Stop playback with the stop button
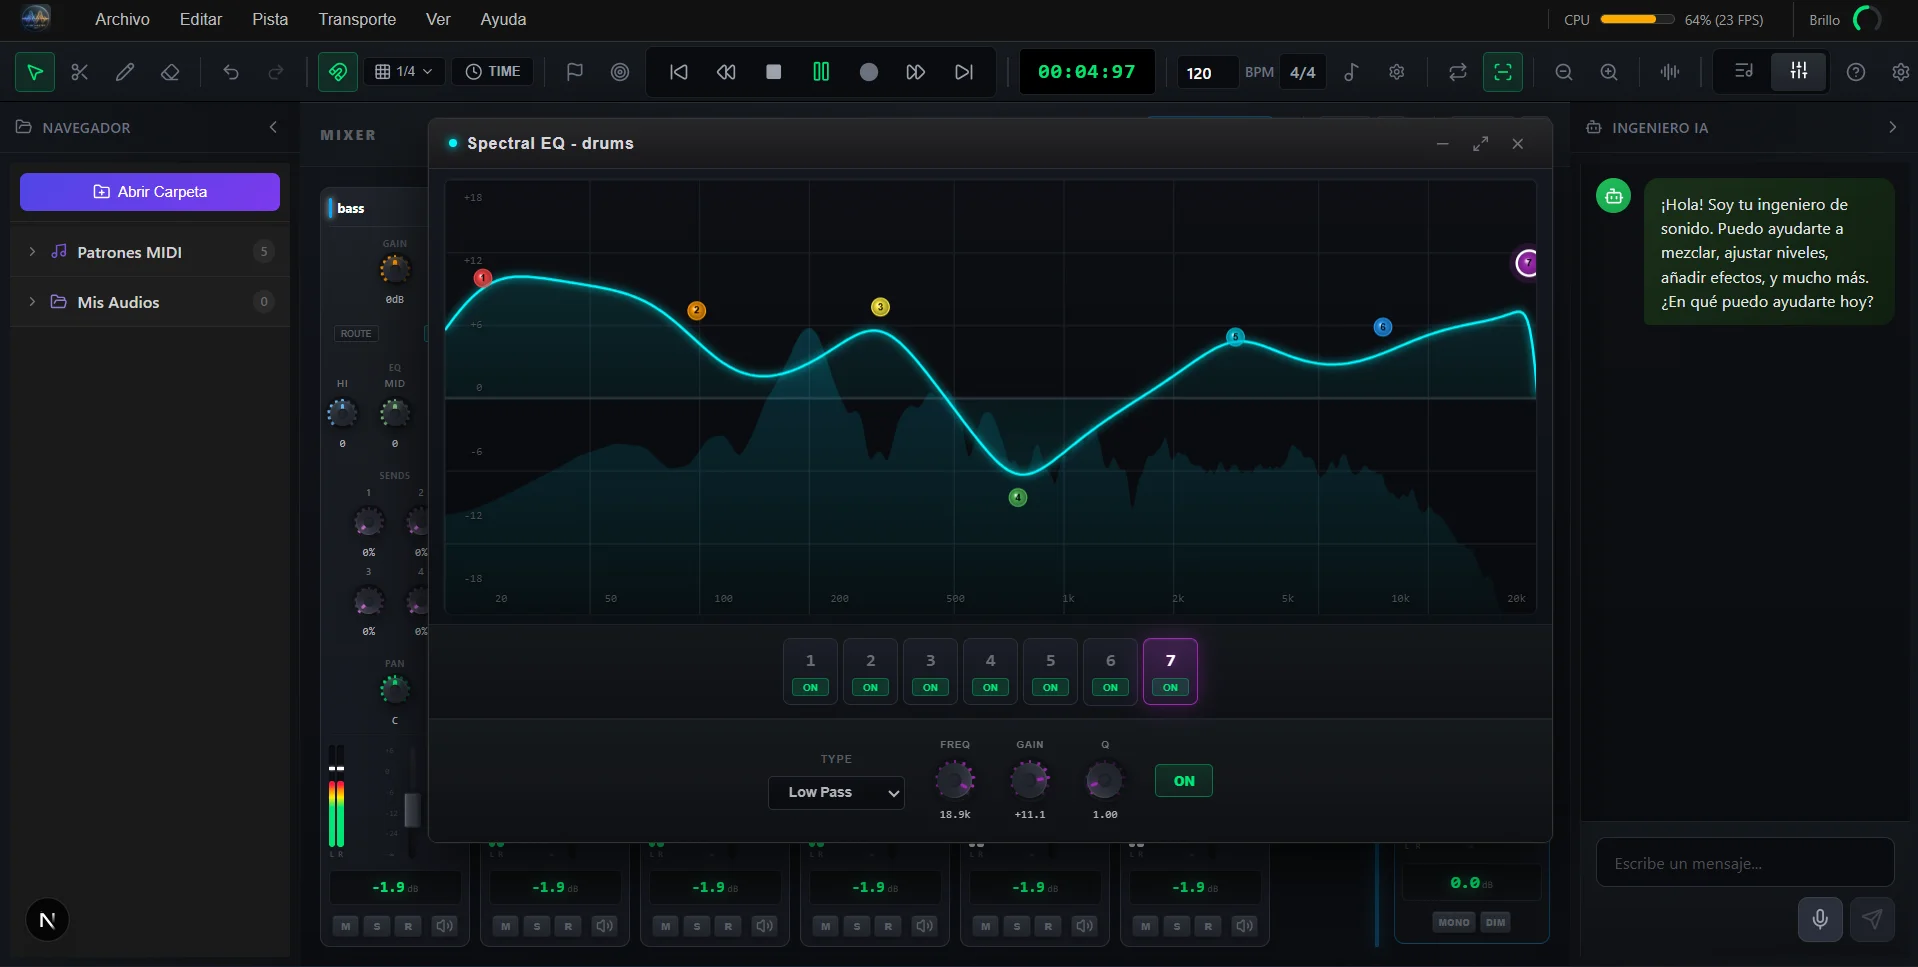This screenshot has width=1918, height=967. [773, 72]
